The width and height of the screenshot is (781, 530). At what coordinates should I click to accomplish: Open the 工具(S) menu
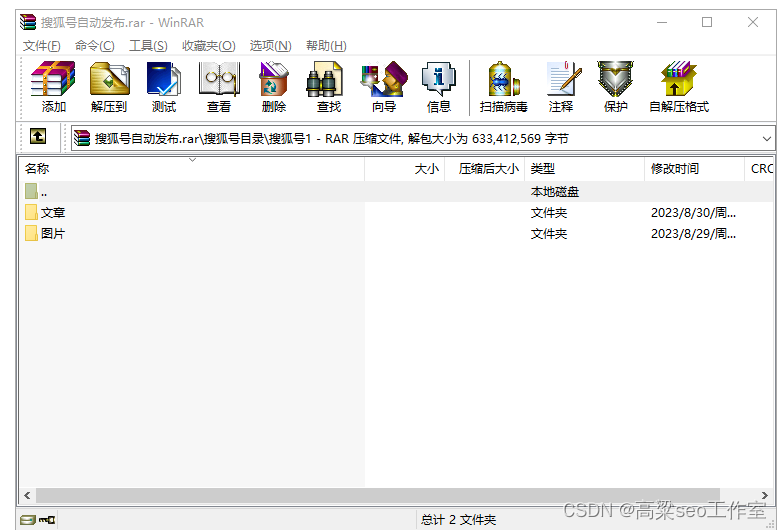148,46
